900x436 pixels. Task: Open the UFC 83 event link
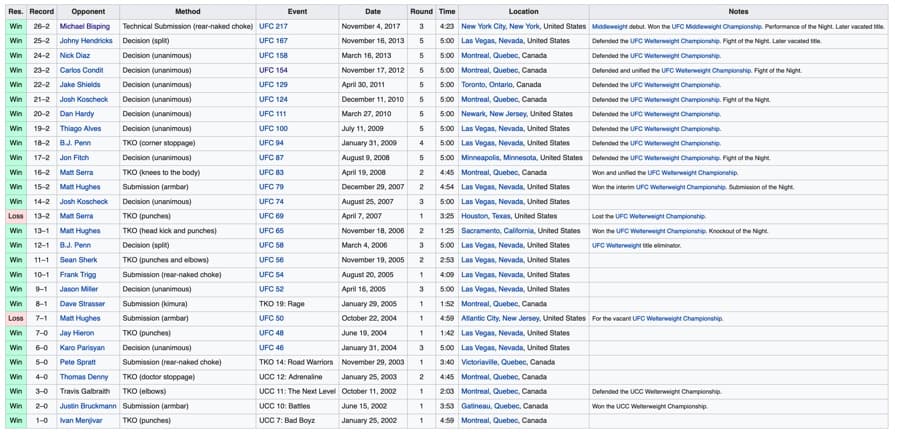[x=271, y=173]
